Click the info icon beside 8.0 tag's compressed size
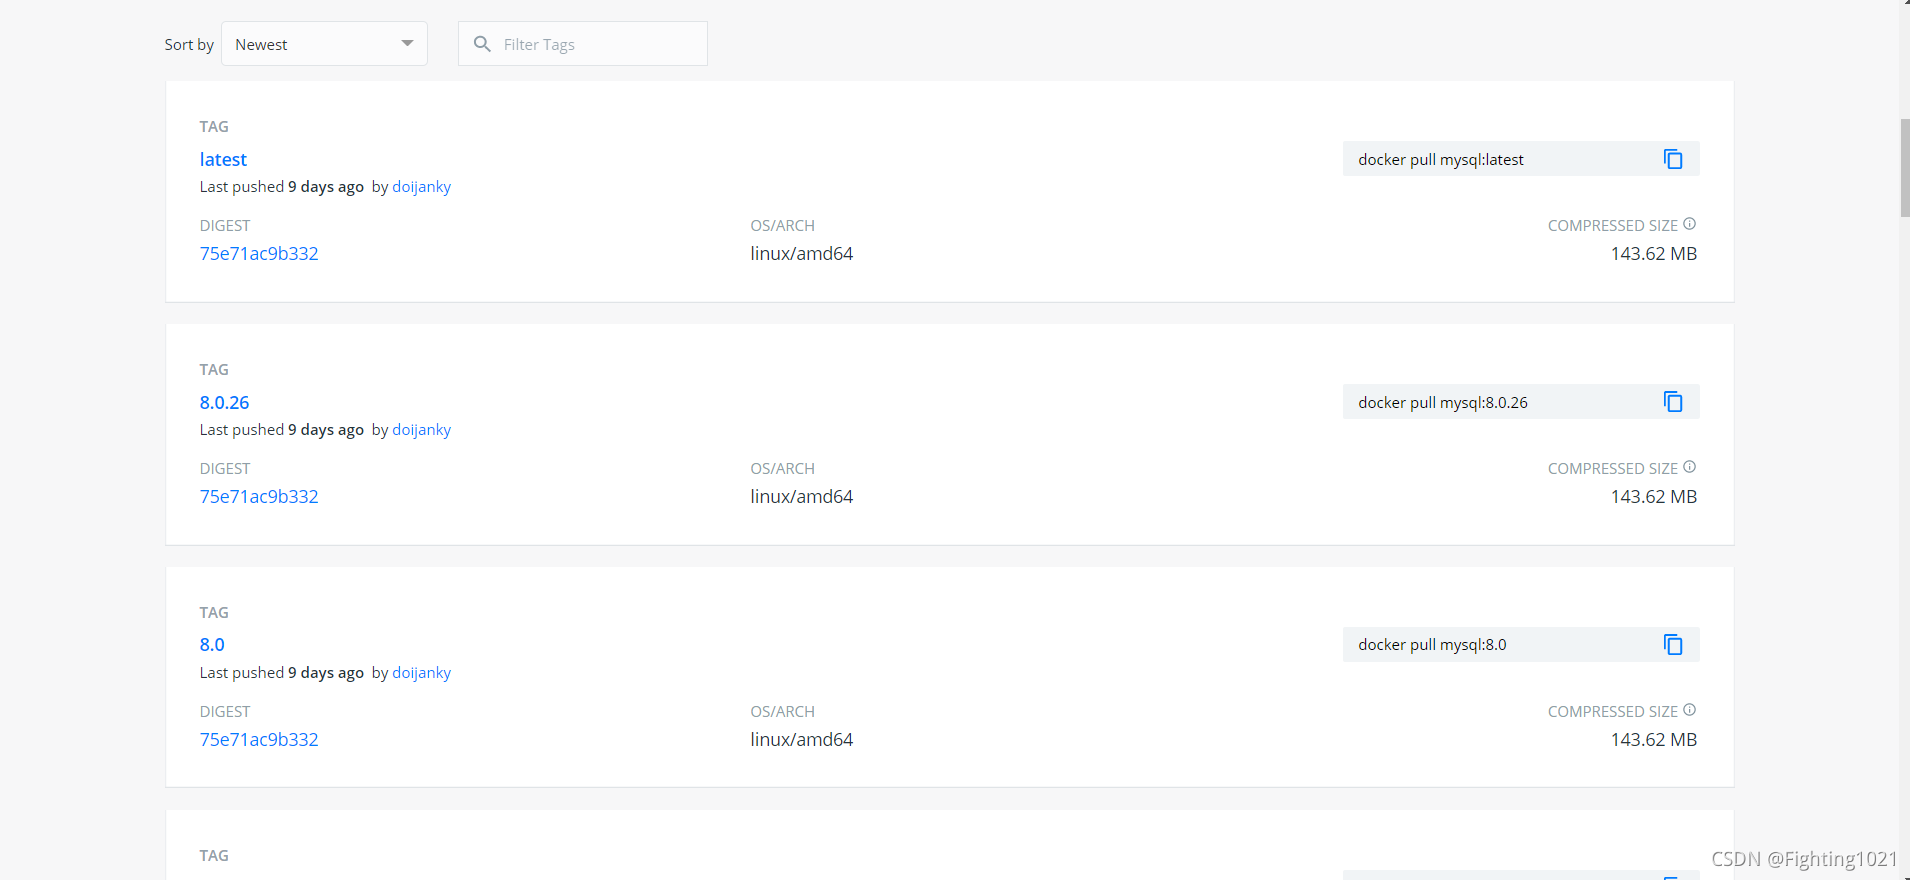The height and width of the screenshot is (880, 1910). (x=1689, y=710)
